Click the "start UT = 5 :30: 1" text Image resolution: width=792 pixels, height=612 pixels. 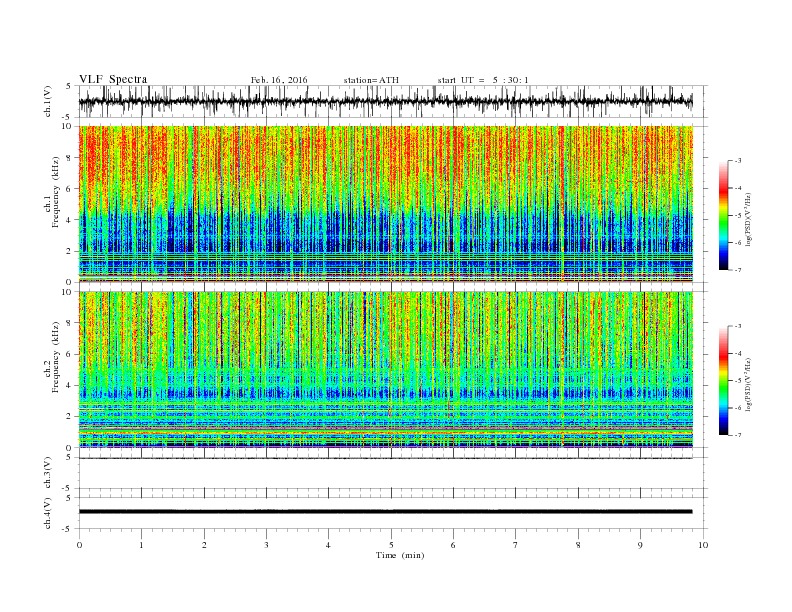(483, 80)
